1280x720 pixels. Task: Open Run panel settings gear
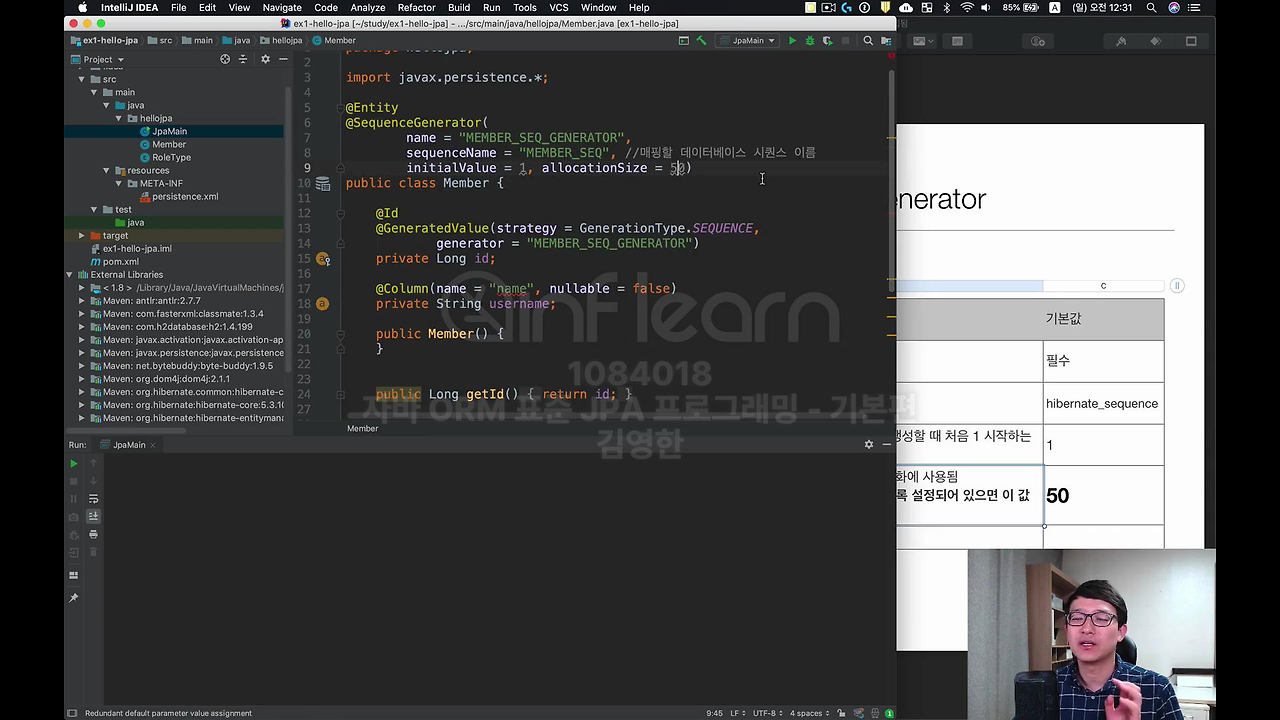868,444
